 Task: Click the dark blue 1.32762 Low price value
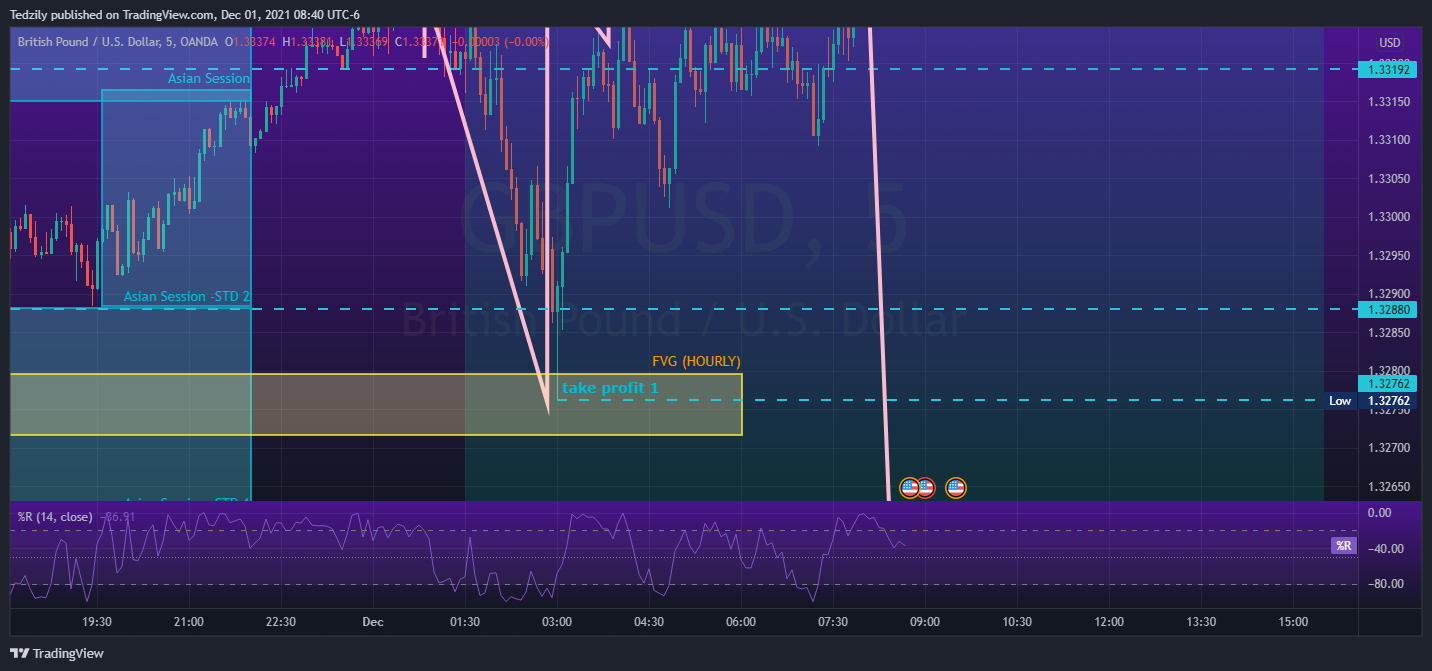coord(1387,401)
